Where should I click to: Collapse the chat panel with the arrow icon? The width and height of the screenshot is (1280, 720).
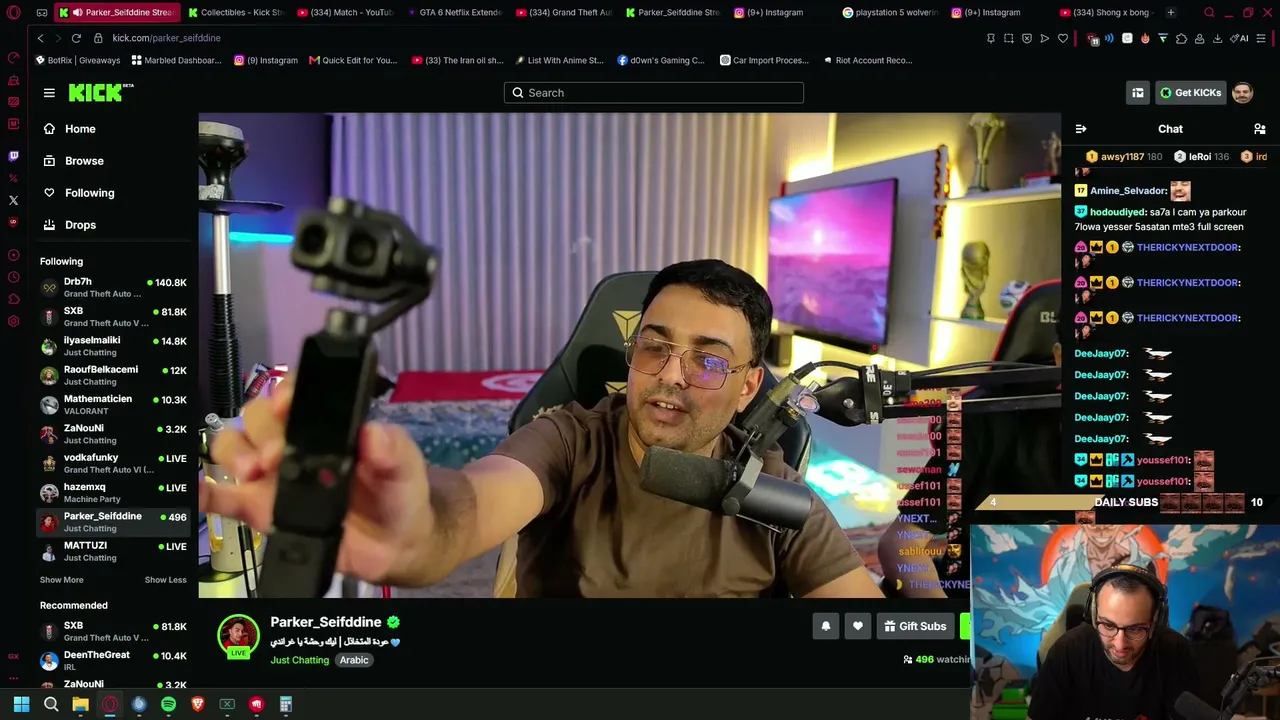(x=1080, y=129)
